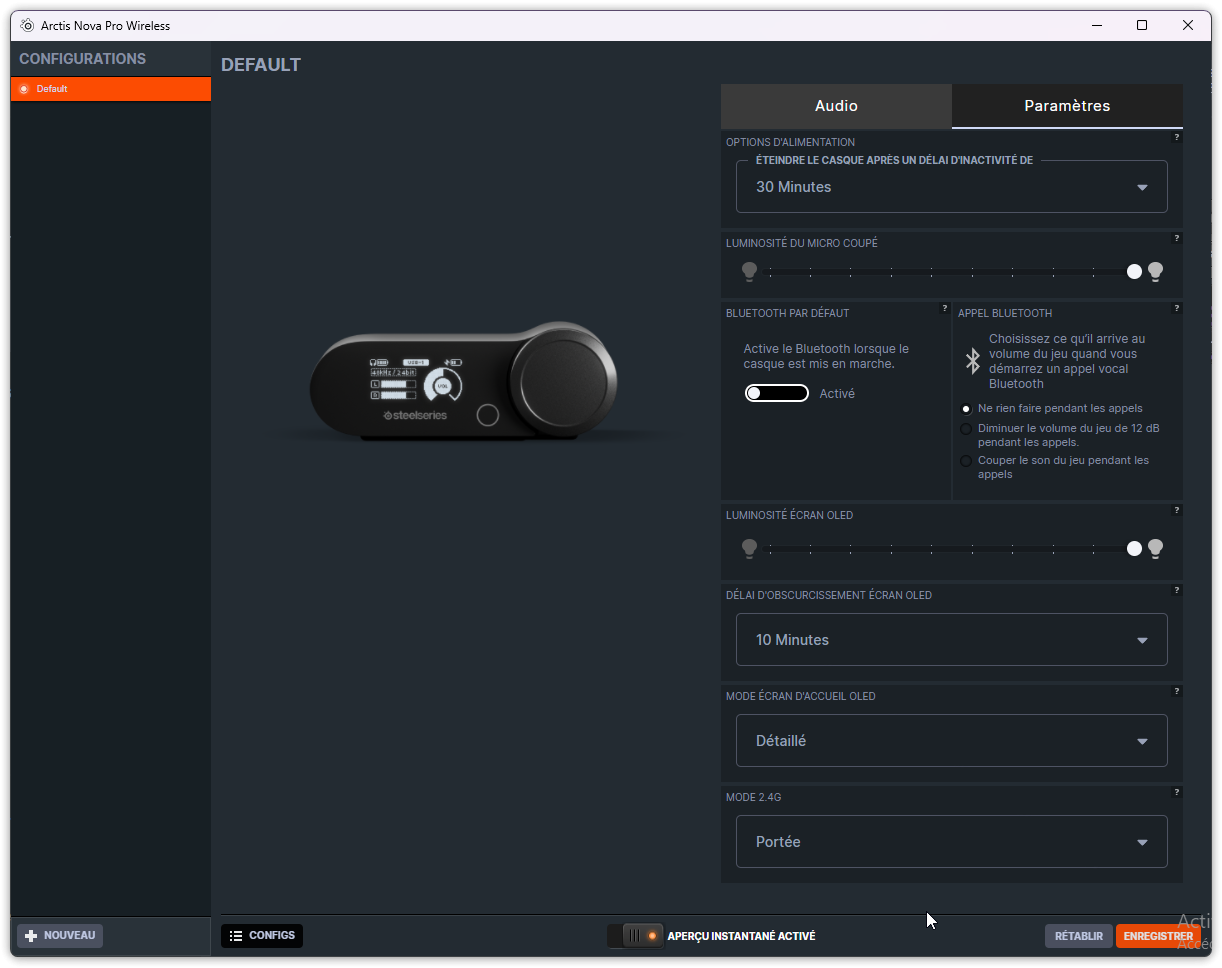Viewport: 1222px width, 968px height.
Task: Open help for Délai d'obscurcissement écran OLED
Action: point(1177,590)
